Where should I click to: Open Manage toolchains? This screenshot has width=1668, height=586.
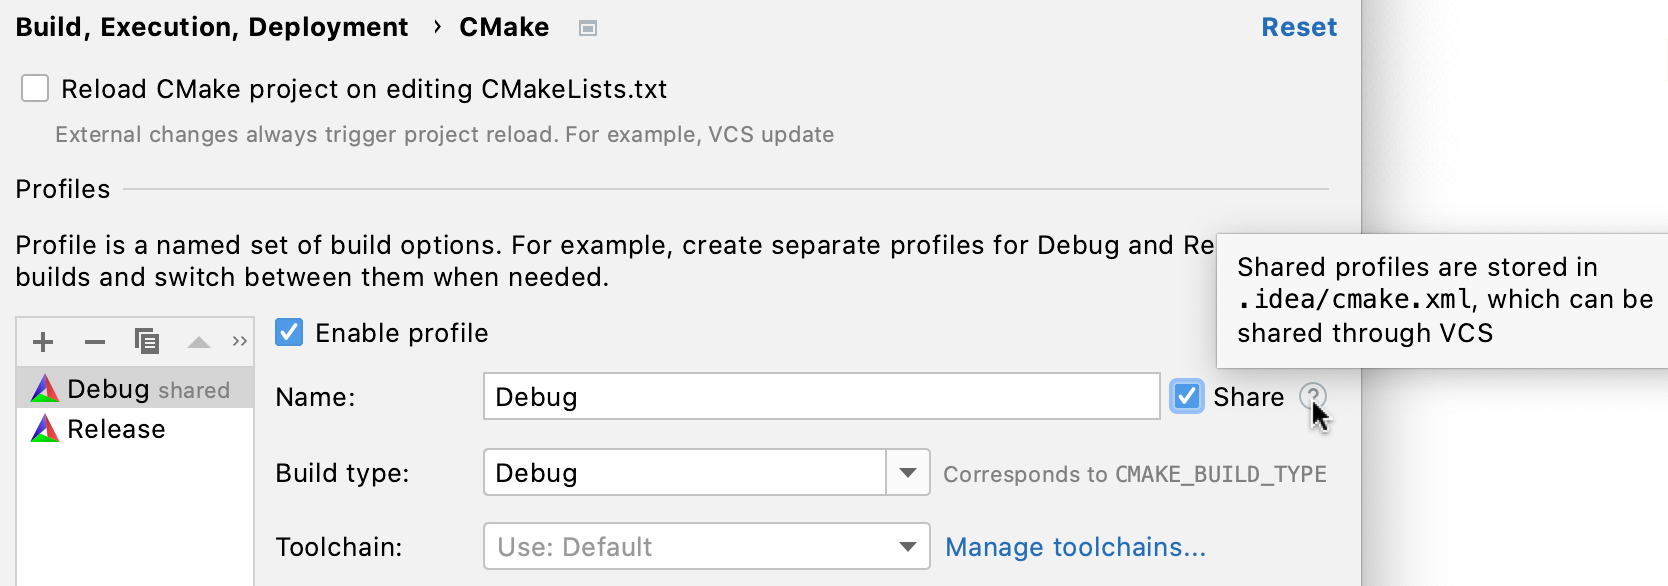(x=1074, y=547)
